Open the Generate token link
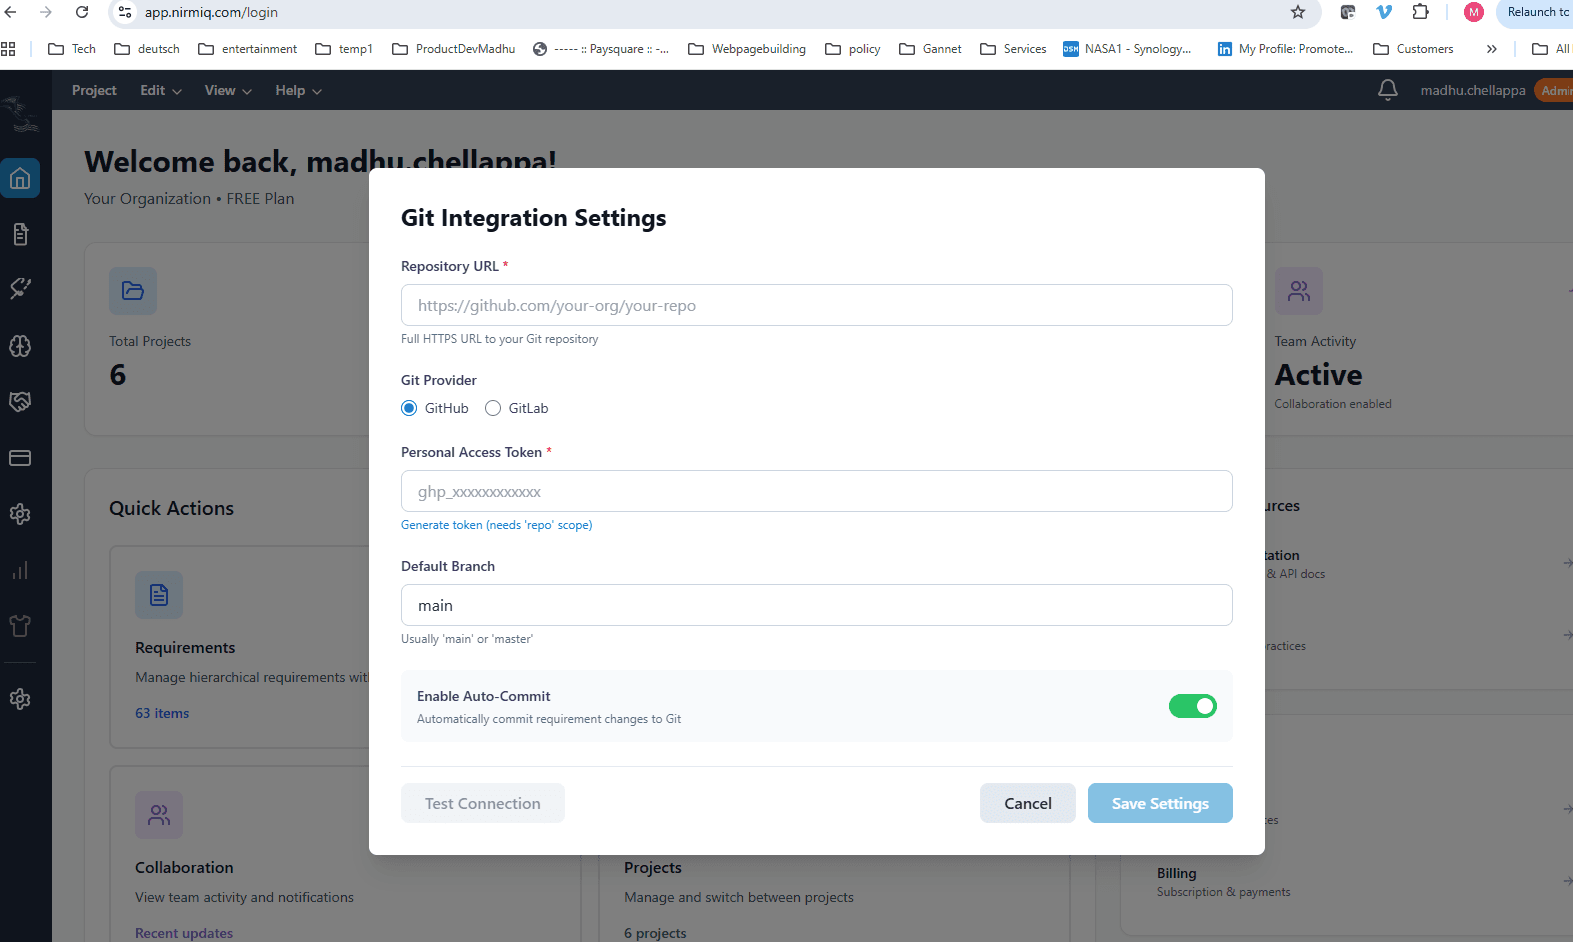Screen dimensions: 1573x942 click(x=496, y=525)
